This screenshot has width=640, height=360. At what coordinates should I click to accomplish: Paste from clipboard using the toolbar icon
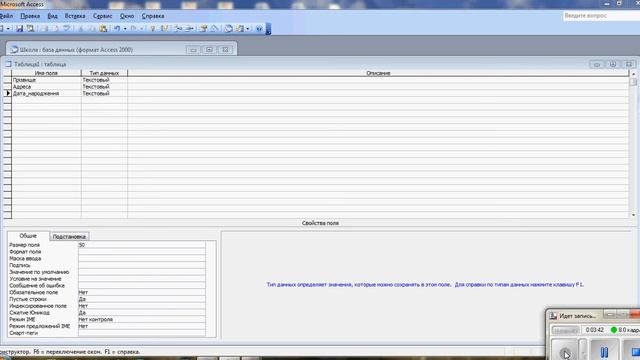(103, 29)
